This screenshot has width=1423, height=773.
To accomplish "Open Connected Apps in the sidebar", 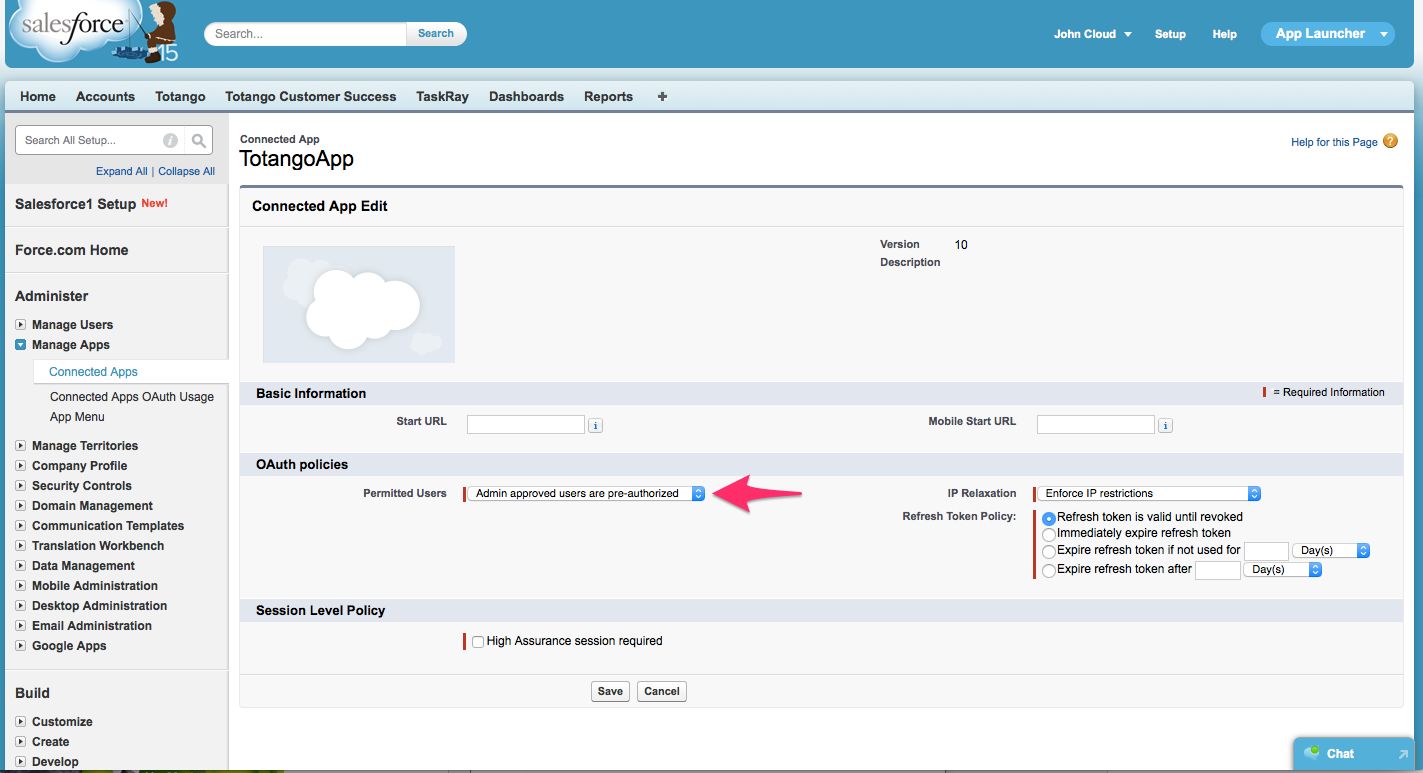I will pyautogui.click(x=94, y=372).
